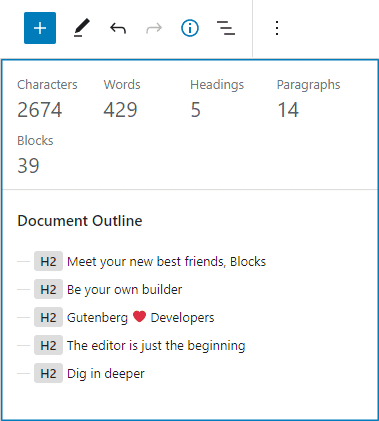Redo with the greyed right arrow

pyautogui.click(x=154, y=28)
